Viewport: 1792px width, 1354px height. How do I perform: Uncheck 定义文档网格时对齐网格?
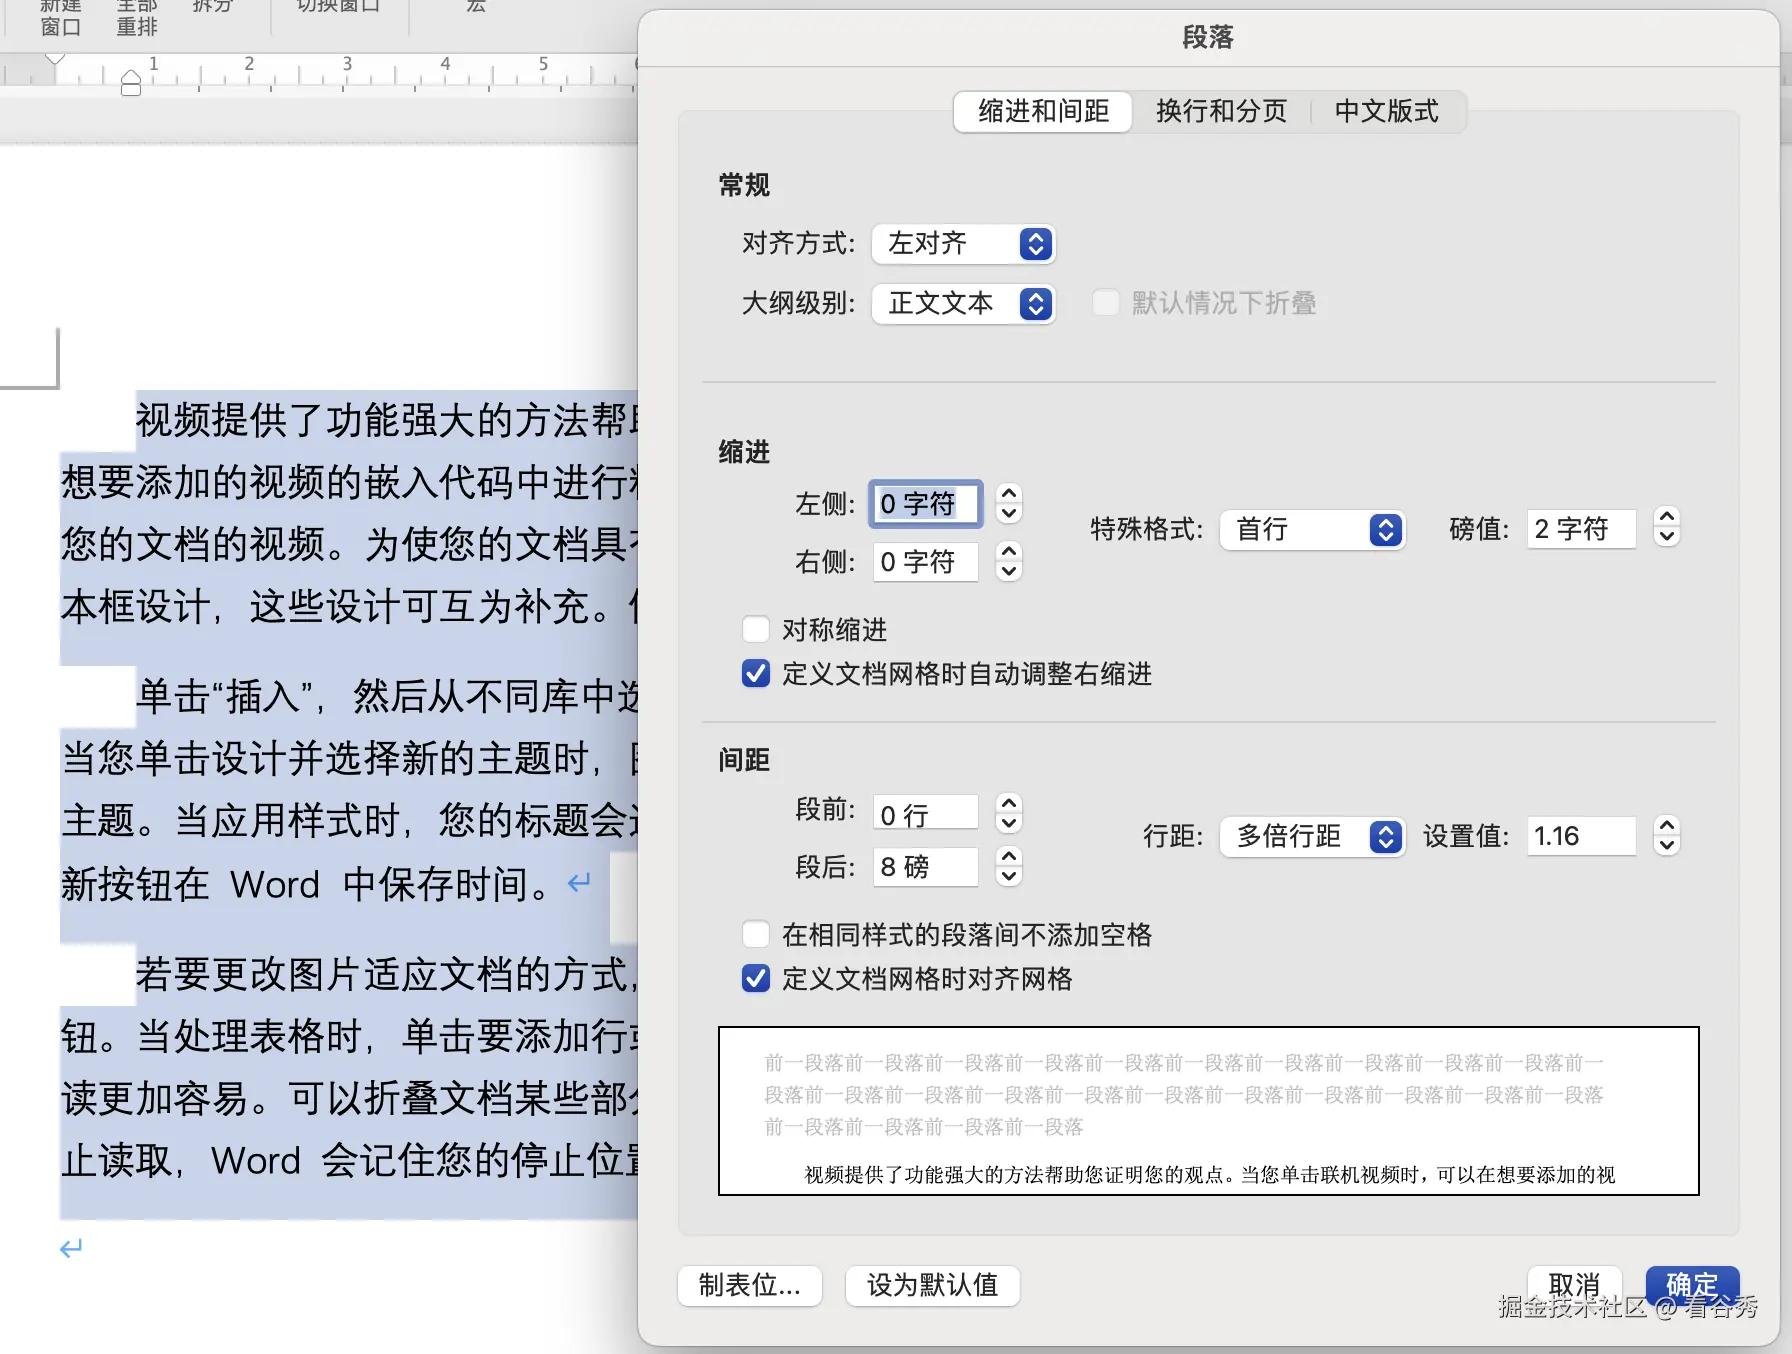pyautogui.click(x=756, y=978)
